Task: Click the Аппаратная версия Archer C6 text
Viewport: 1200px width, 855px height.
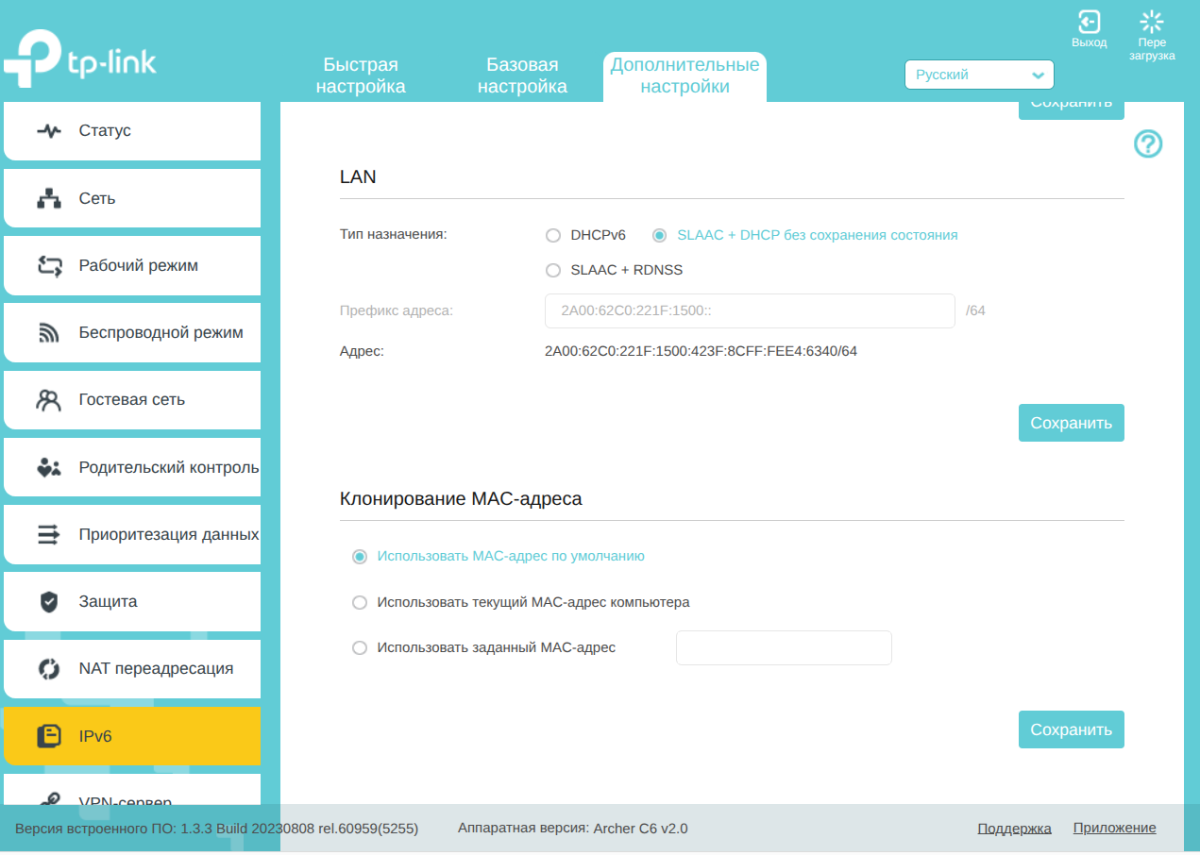Action: (573, 829)
